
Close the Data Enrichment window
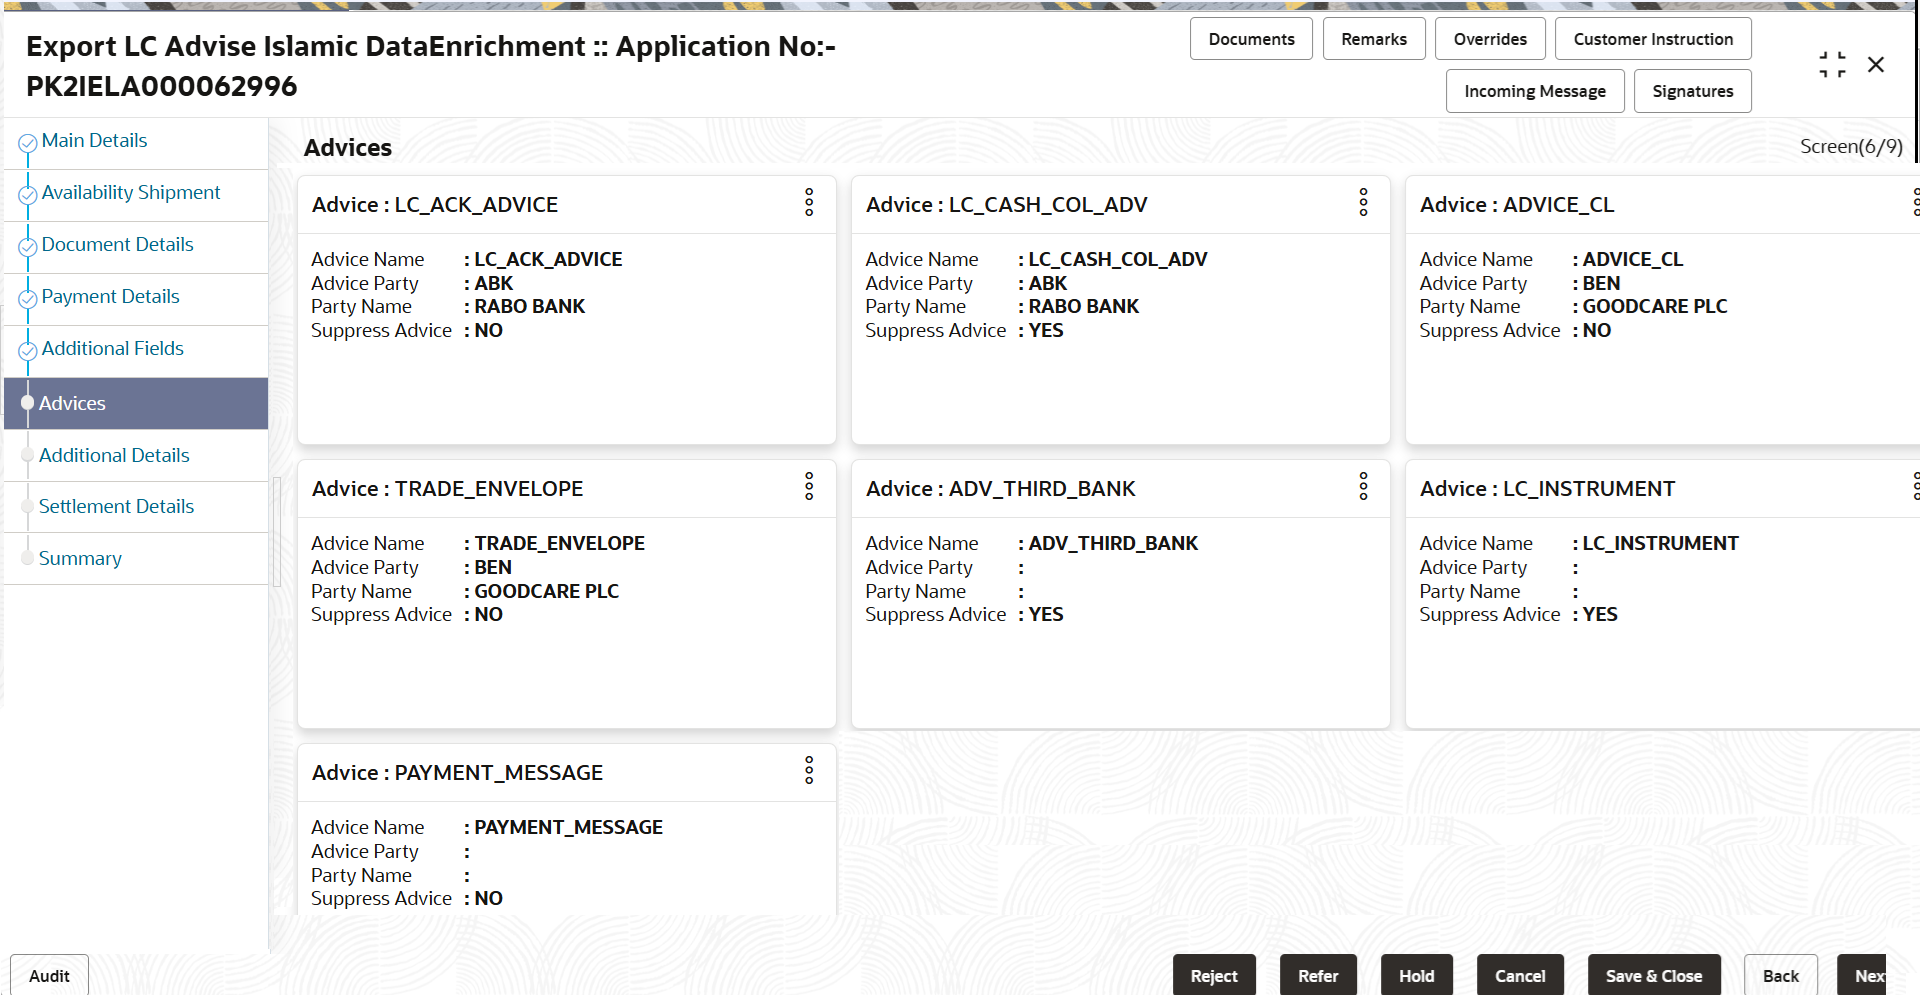(x=1876, y=65)
